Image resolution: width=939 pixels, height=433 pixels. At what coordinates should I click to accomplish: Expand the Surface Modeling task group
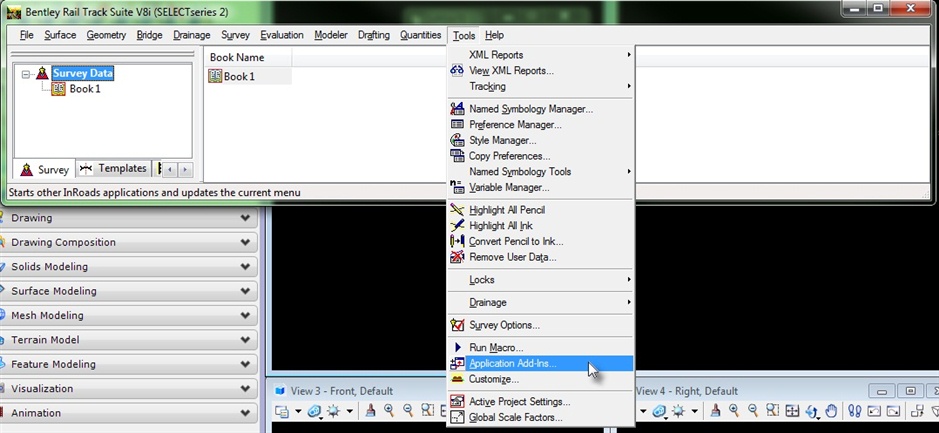point(245,291)
